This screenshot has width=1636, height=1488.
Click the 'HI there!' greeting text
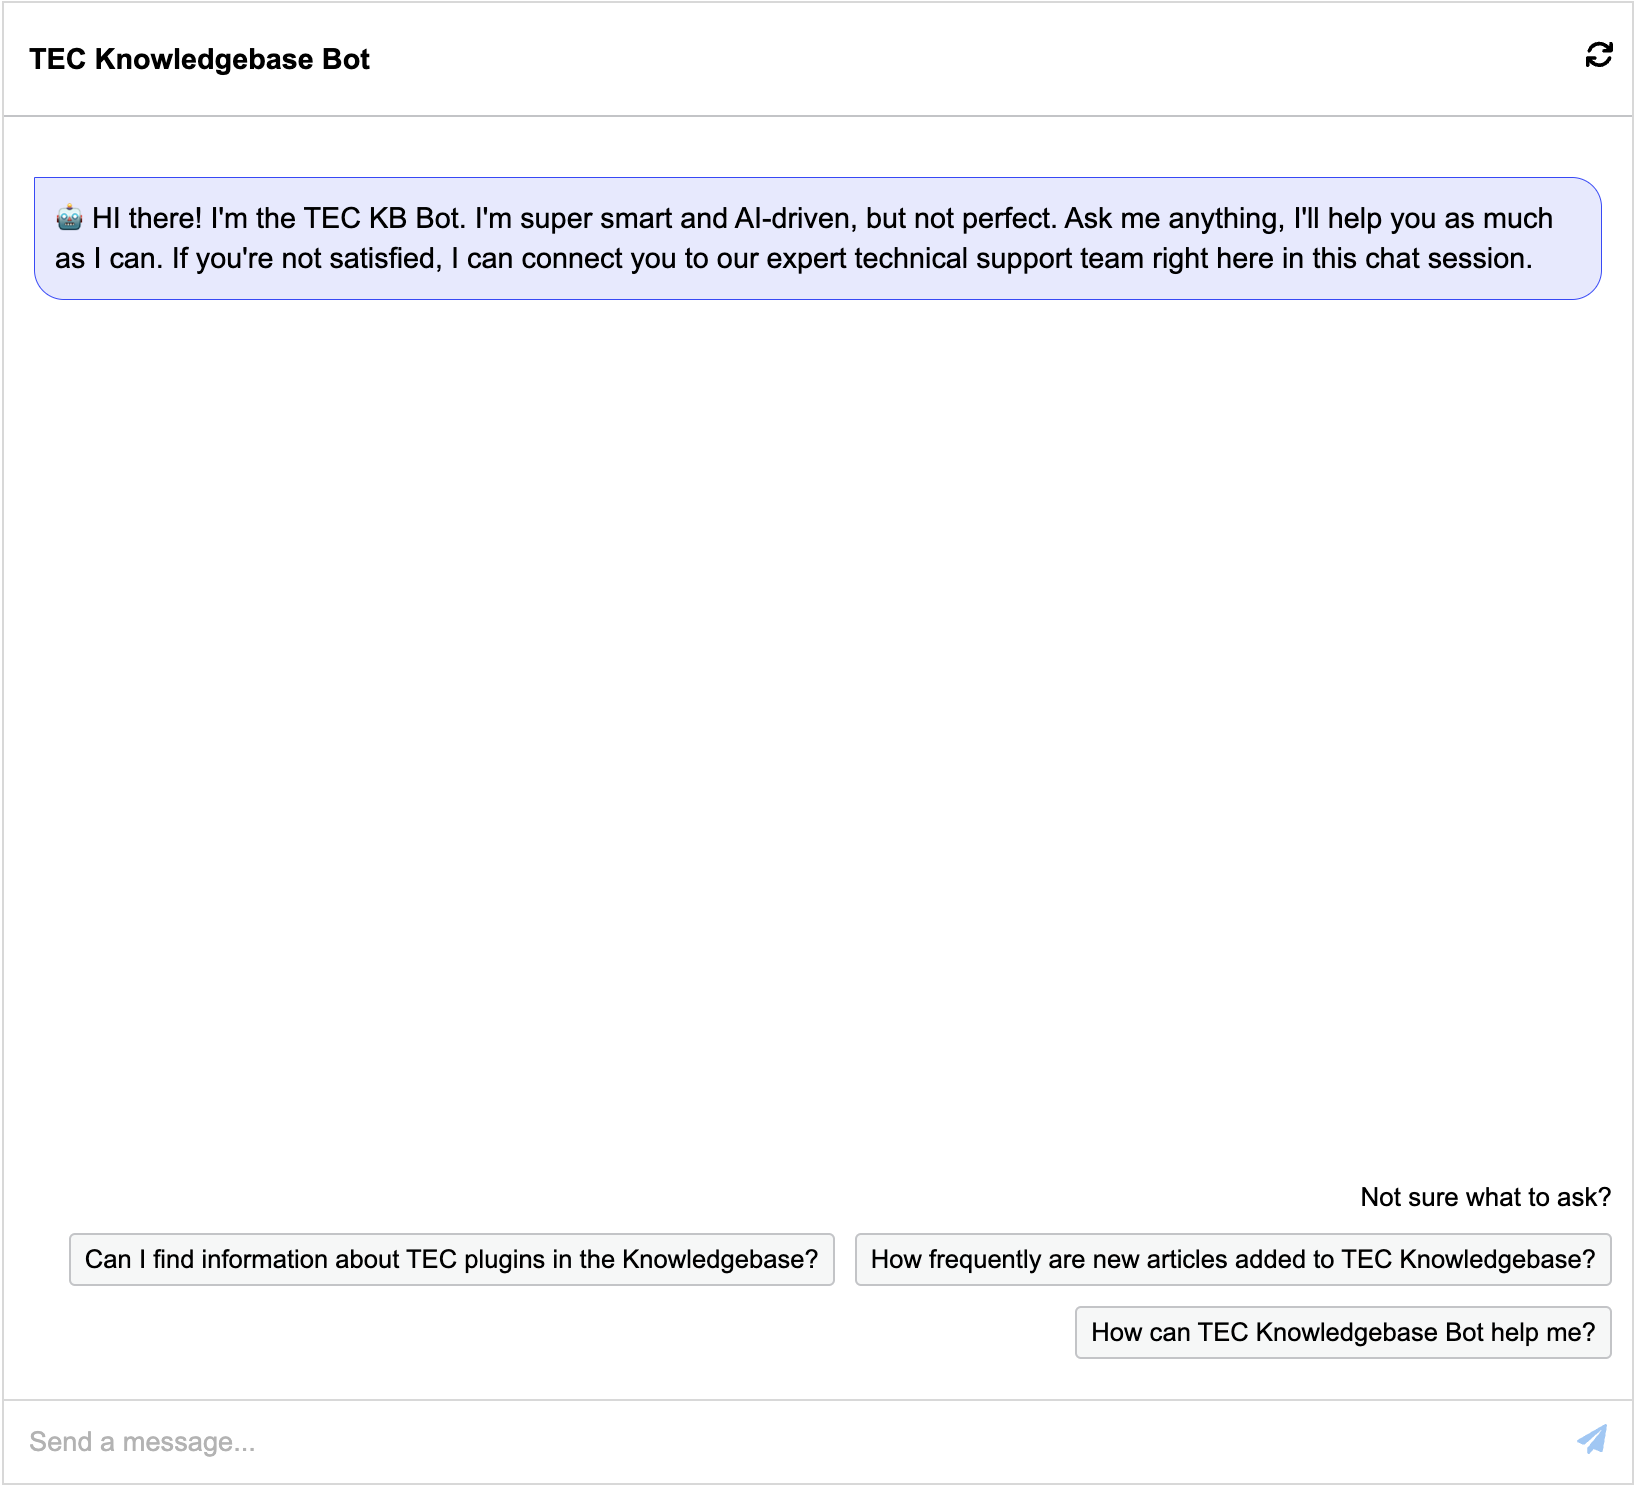click(x=147, y=219)
